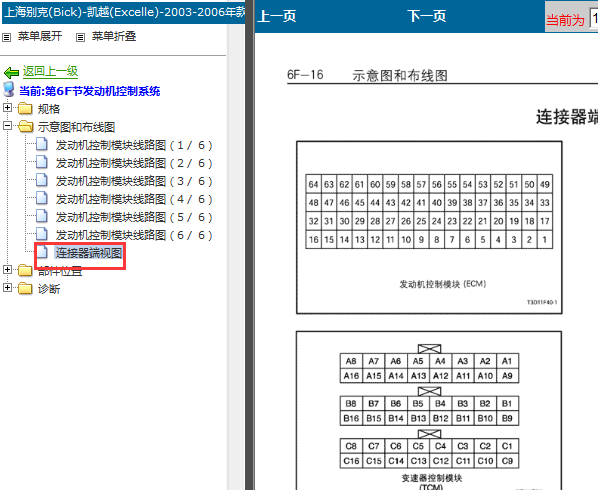Expand the 诊断 tree node
This screenshot has width=598, height=490.
click(x=7, y=288)
